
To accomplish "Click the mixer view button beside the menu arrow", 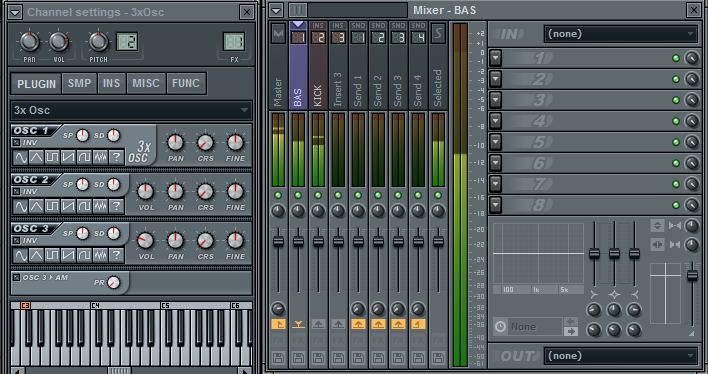I will coord(298,10).
